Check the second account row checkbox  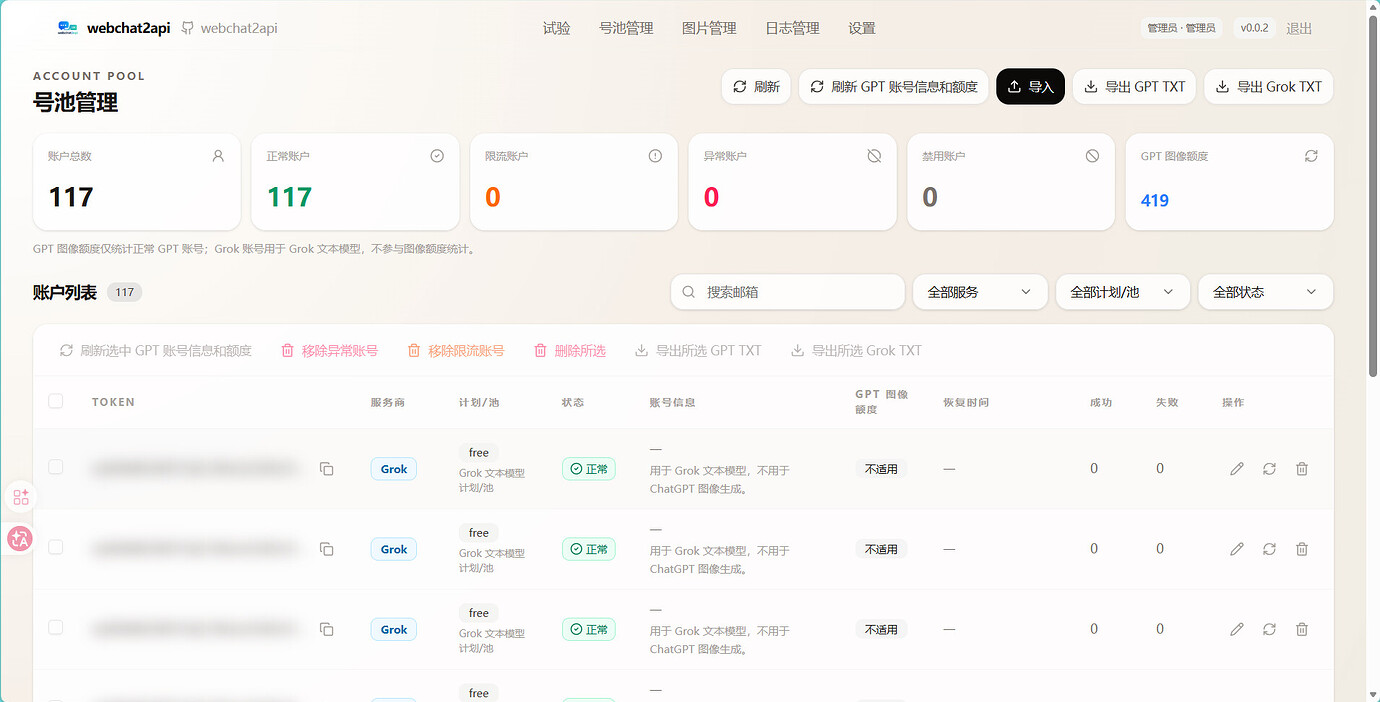click(x=56, y=547)
